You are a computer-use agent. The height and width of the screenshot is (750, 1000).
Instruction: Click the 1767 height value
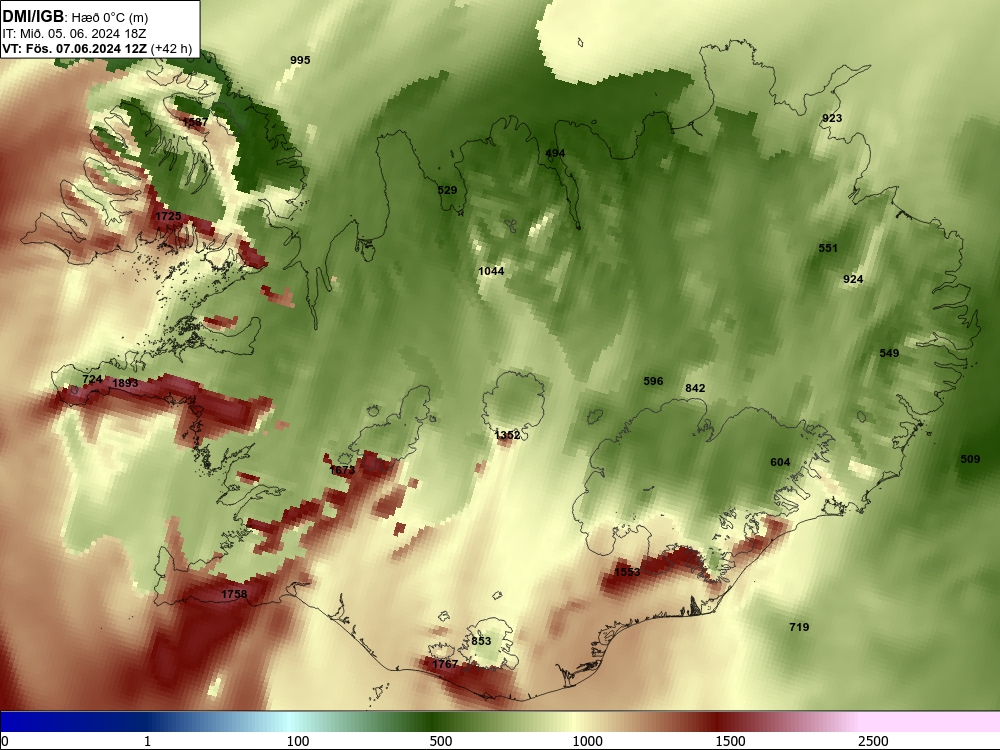pos(445,664)
